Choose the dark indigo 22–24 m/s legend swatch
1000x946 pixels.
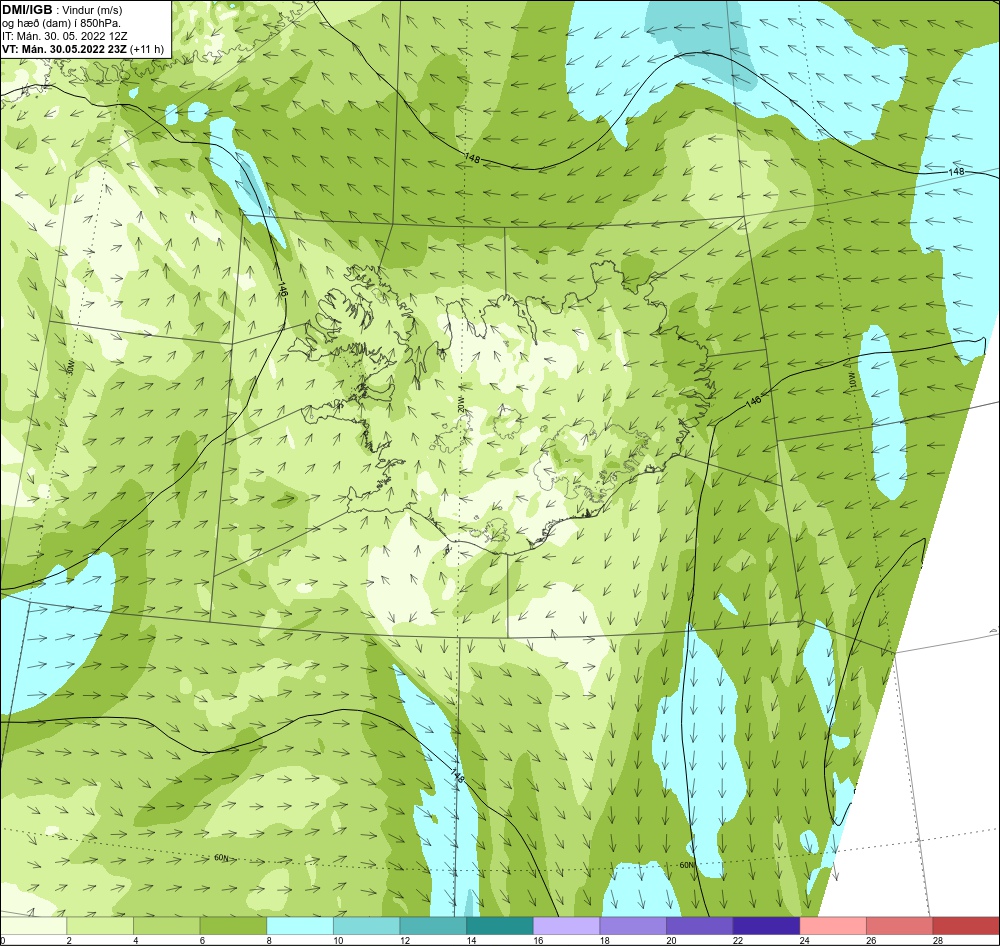pyautogui.click(x=766, y=926)
